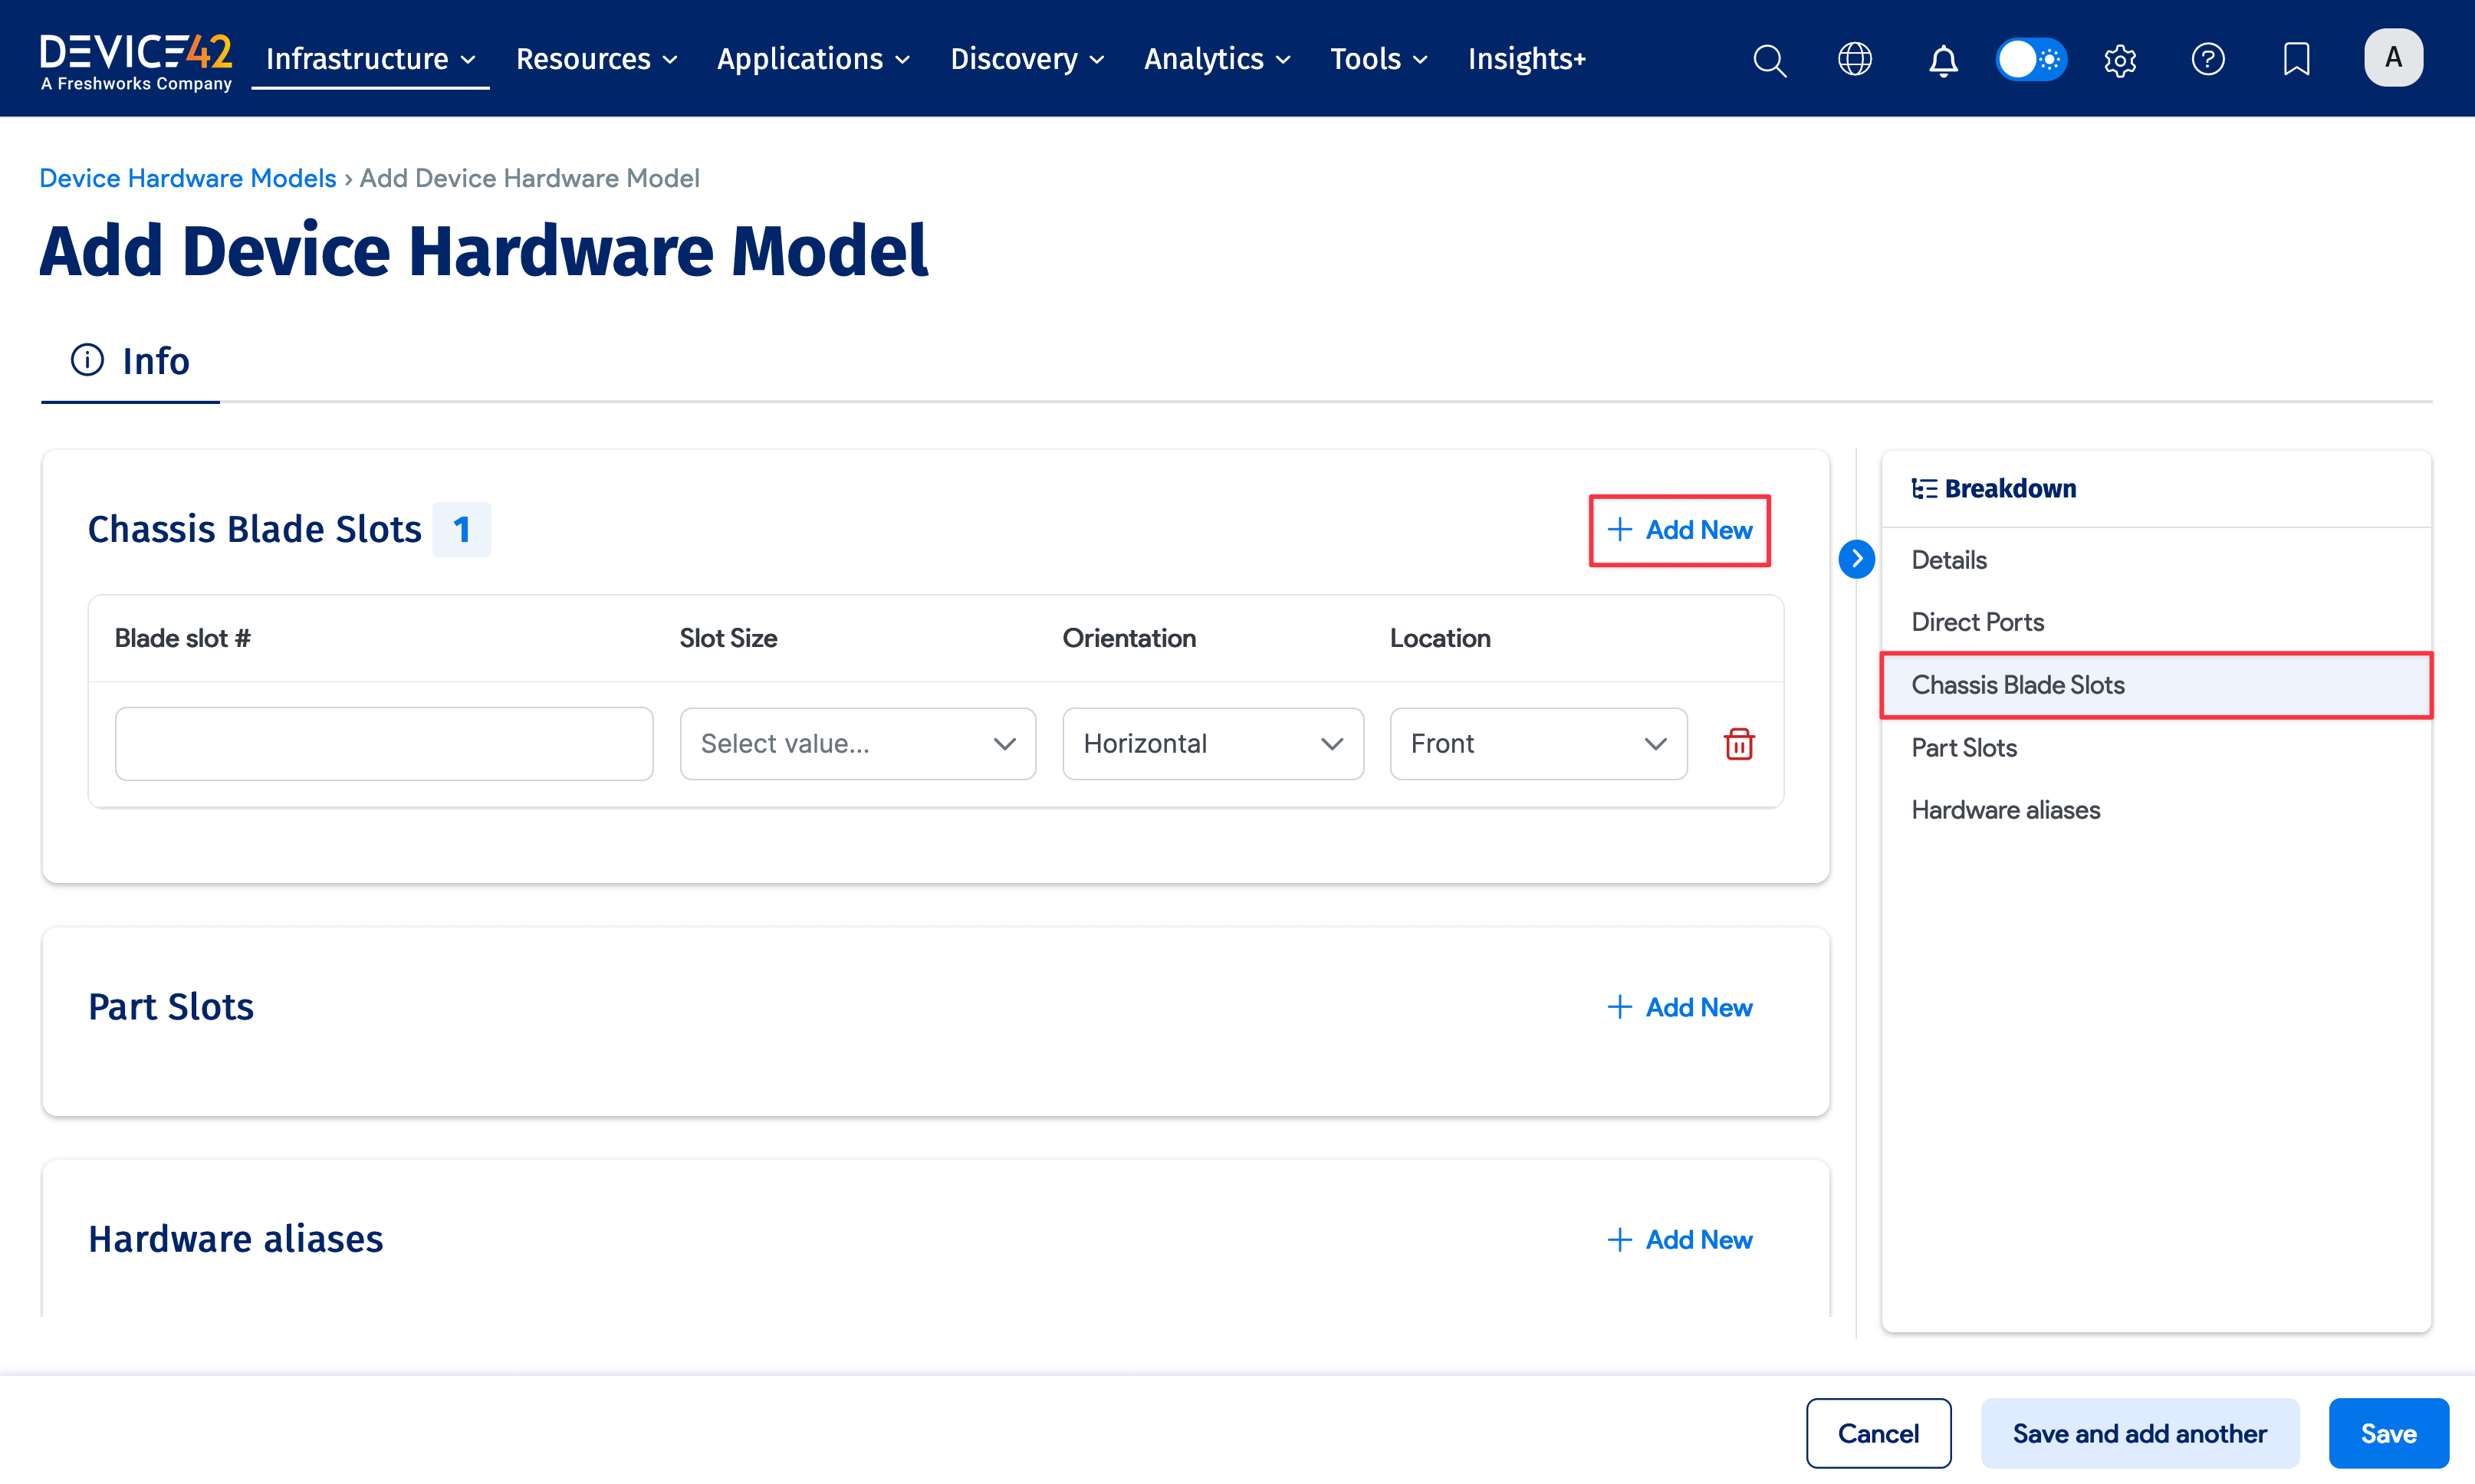The height and width of the screenshot is (1484, 2475).
Task: Open the user avatar menu
Action: pos(2392,58)
